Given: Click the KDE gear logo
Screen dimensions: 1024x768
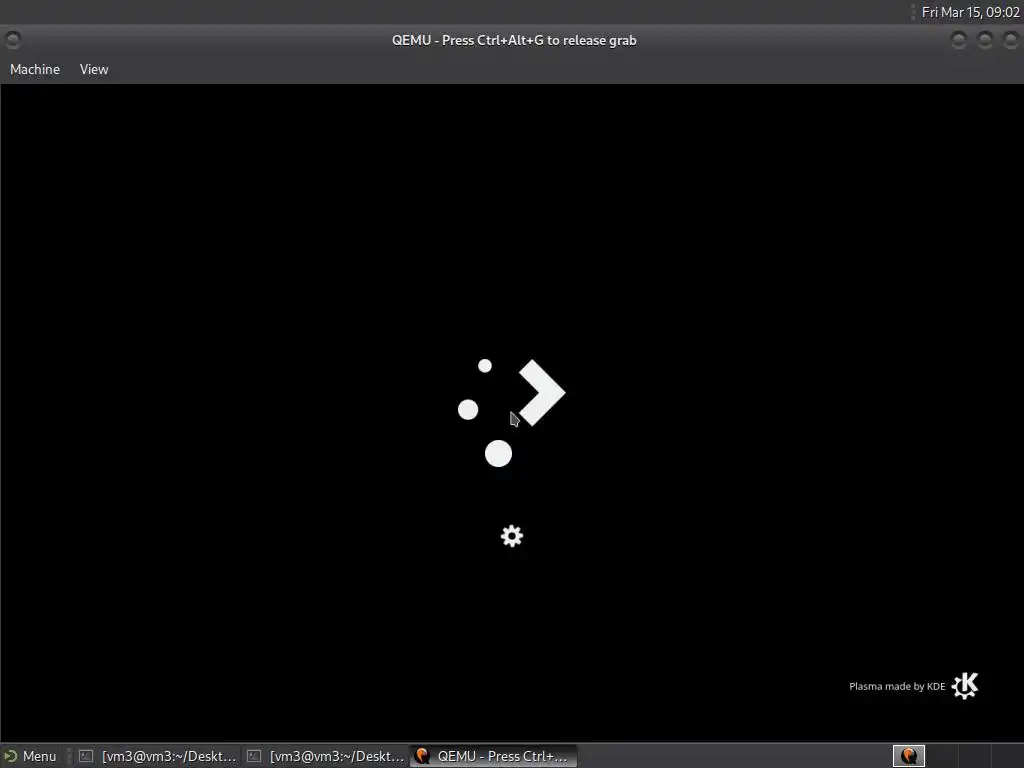Looking at the screenshot, I should coord(965,686).
